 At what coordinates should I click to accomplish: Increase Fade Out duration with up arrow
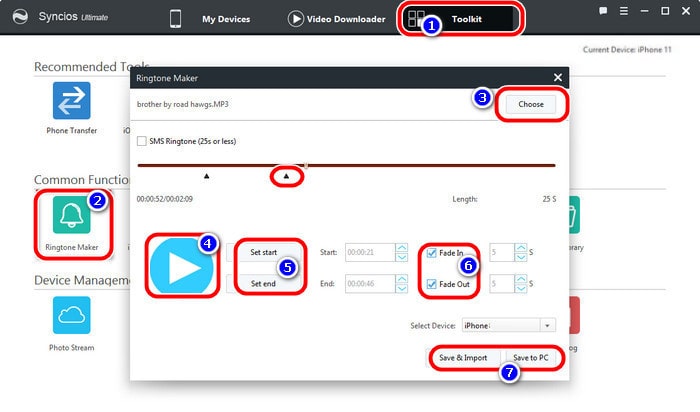pos(521,279)
